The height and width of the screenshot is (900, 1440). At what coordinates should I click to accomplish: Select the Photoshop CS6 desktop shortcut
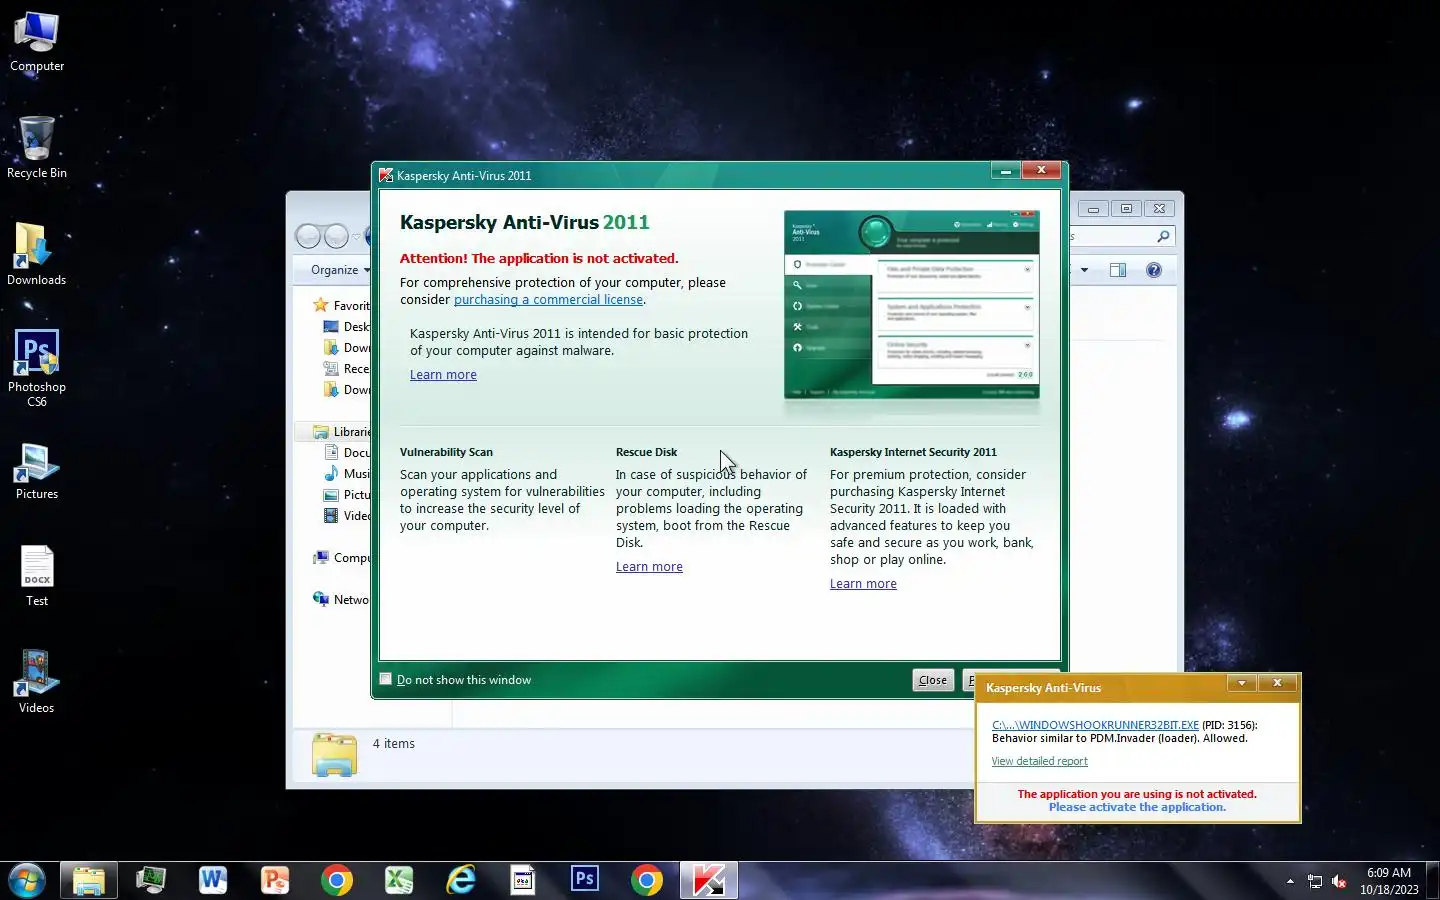point(37,368)
